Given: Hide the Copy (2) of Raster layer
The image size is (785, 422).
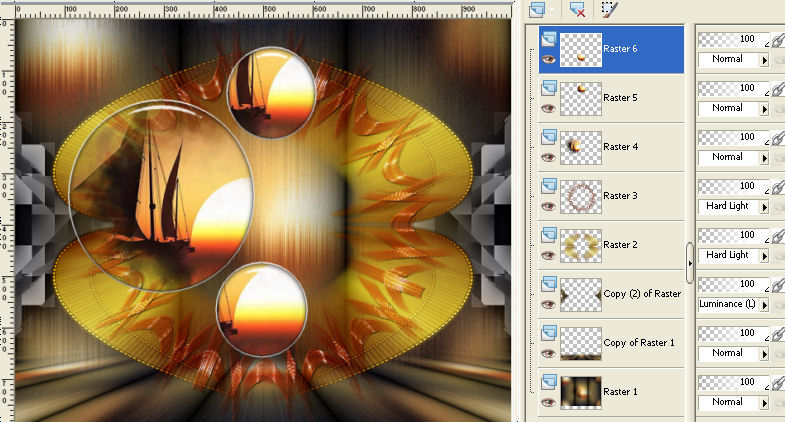Looking at the screenshot, I should coord(549,305).
